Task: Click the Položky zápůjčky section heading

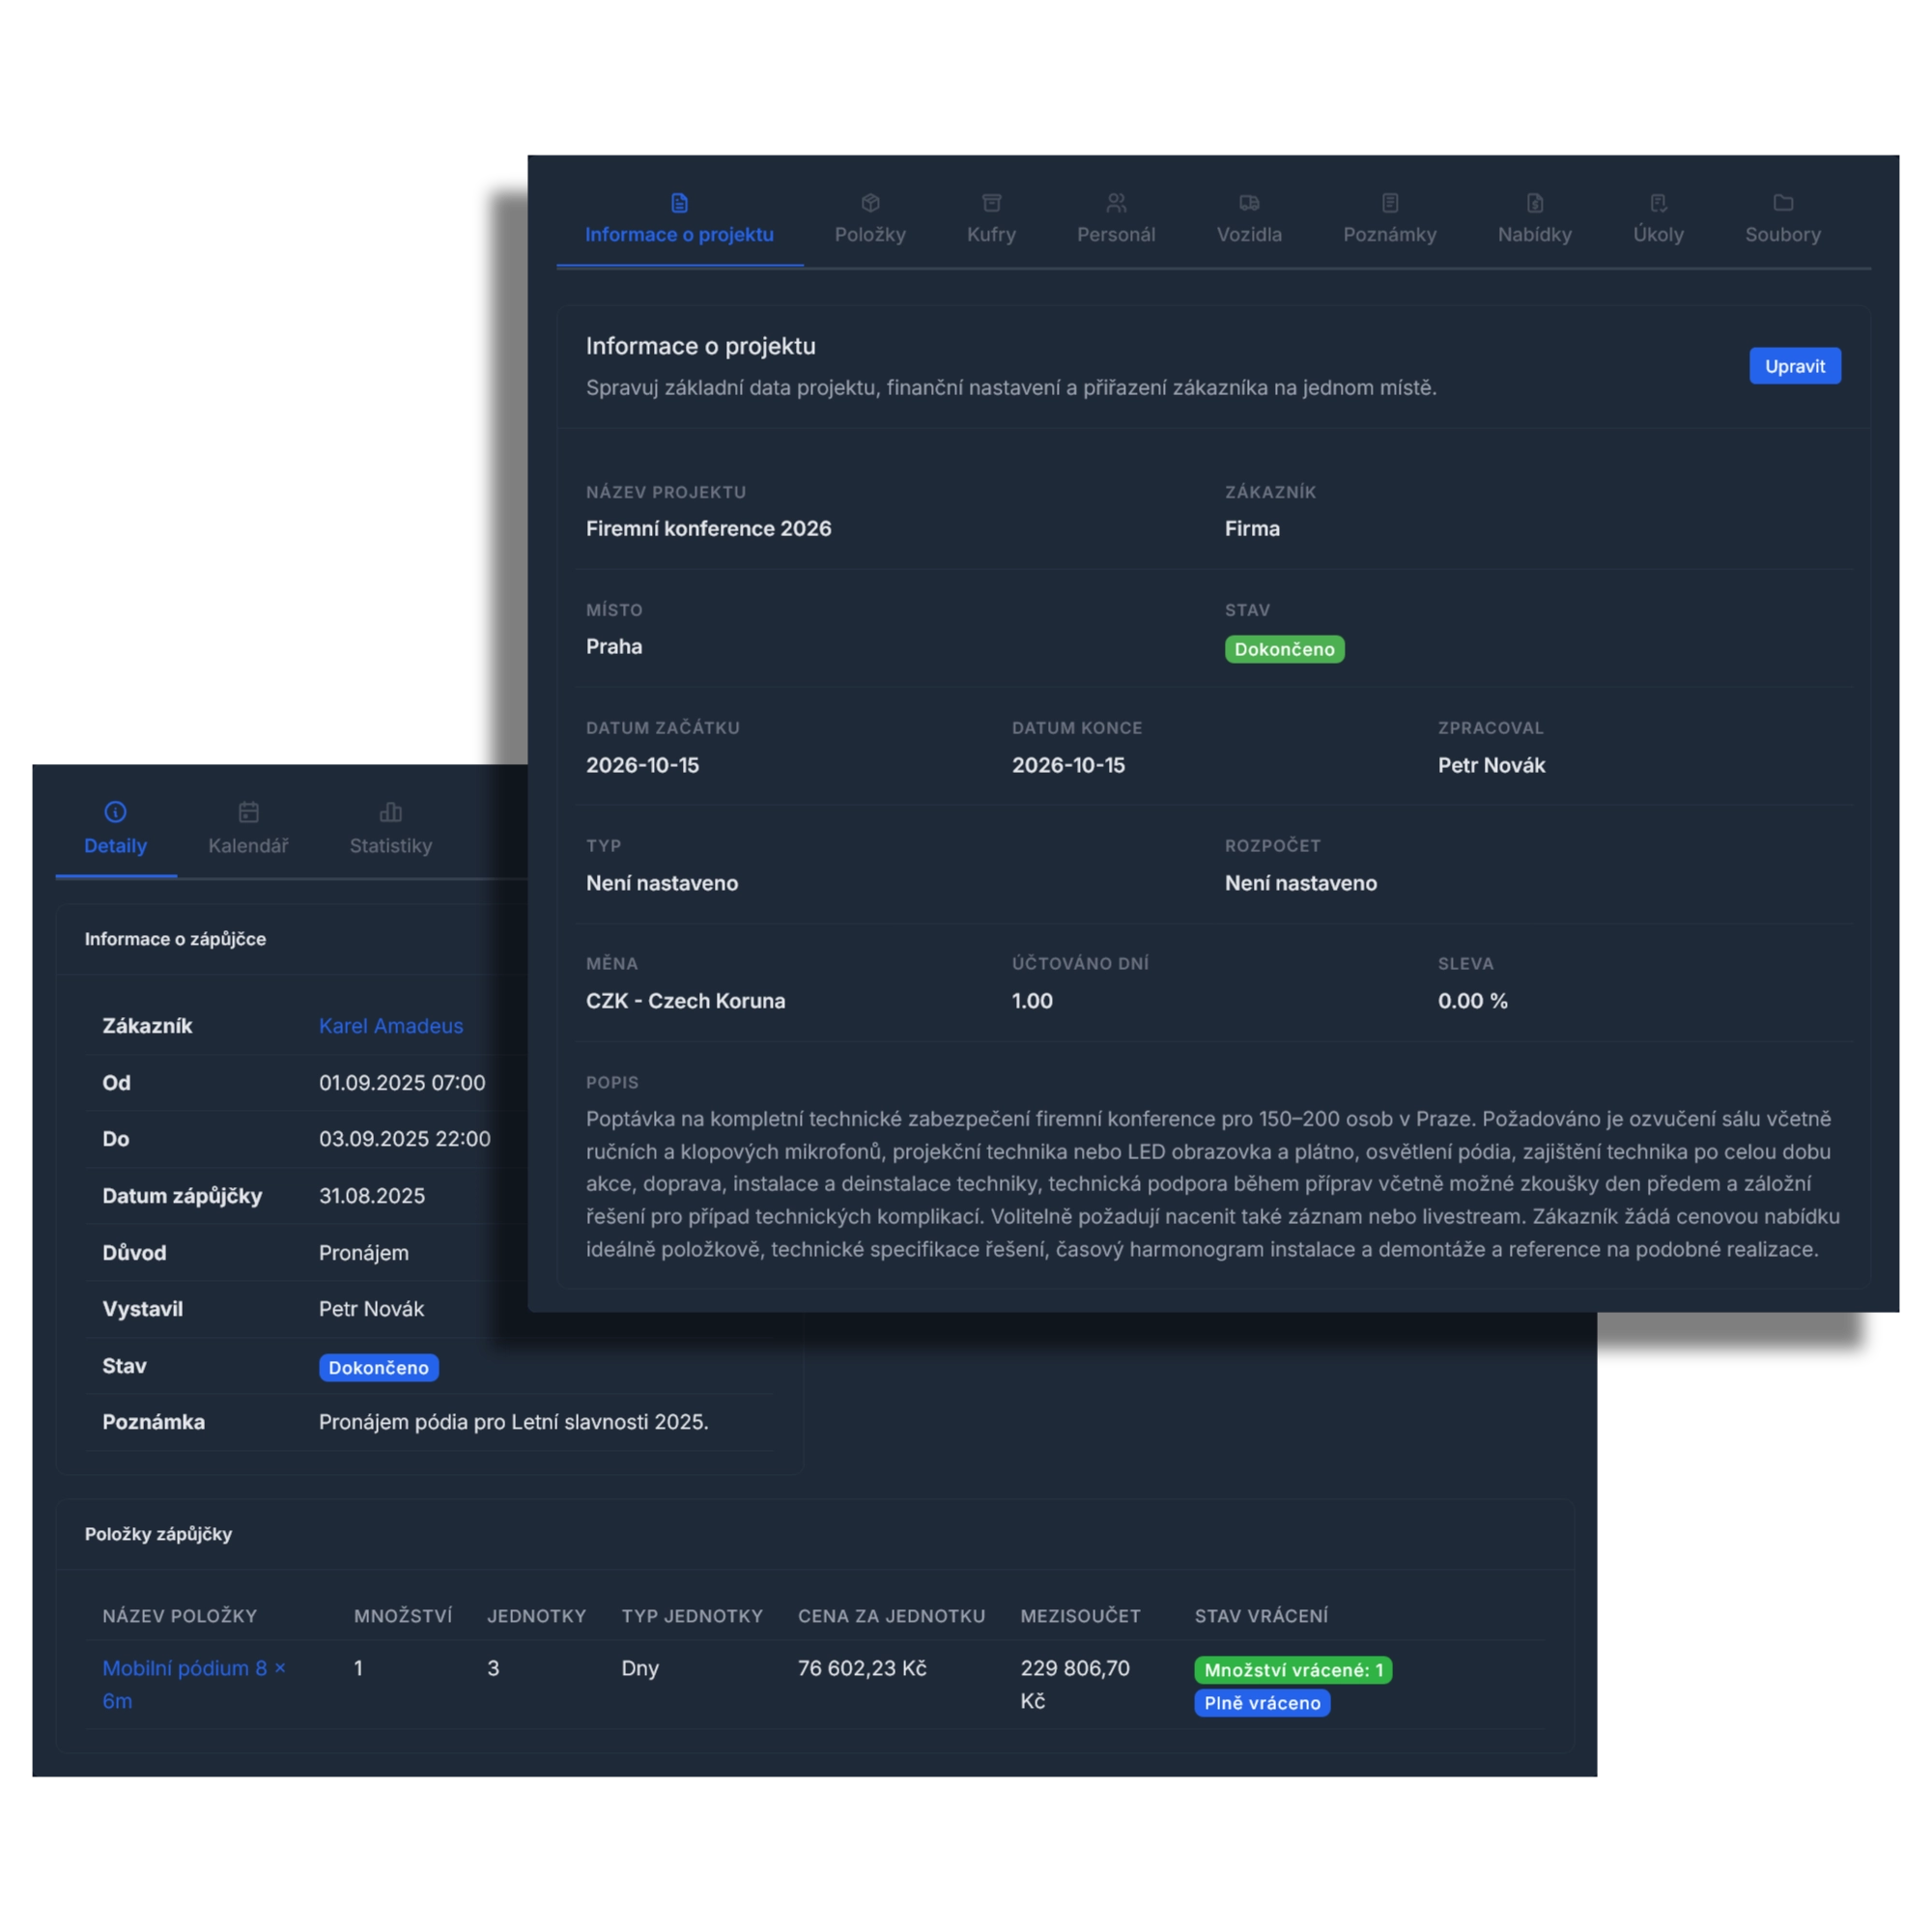Action: click(158, 1534)
